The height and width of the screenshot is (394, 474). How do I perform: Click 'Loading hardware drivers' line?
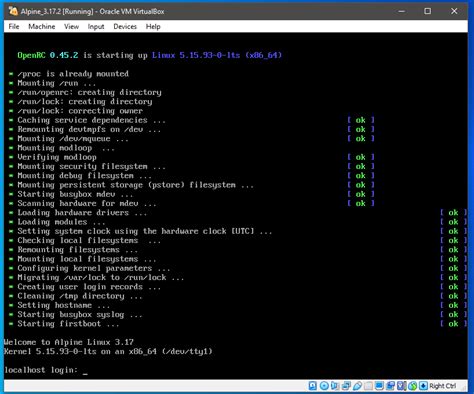point(82,213)
